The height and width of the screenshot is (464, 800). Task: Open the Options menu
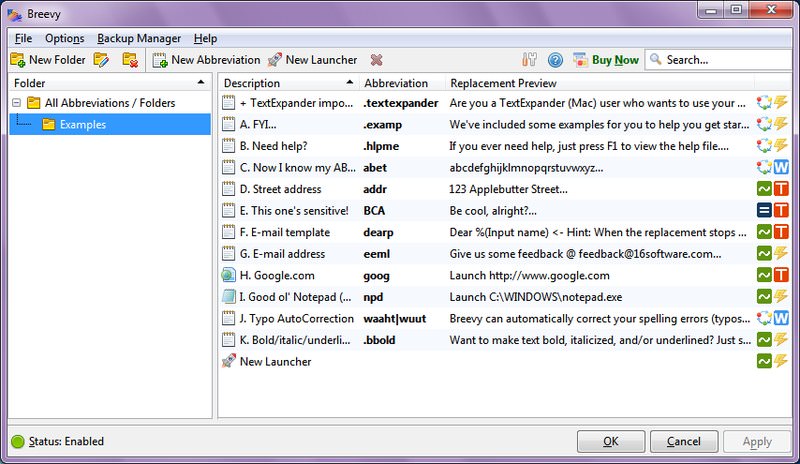pos(64,38)
